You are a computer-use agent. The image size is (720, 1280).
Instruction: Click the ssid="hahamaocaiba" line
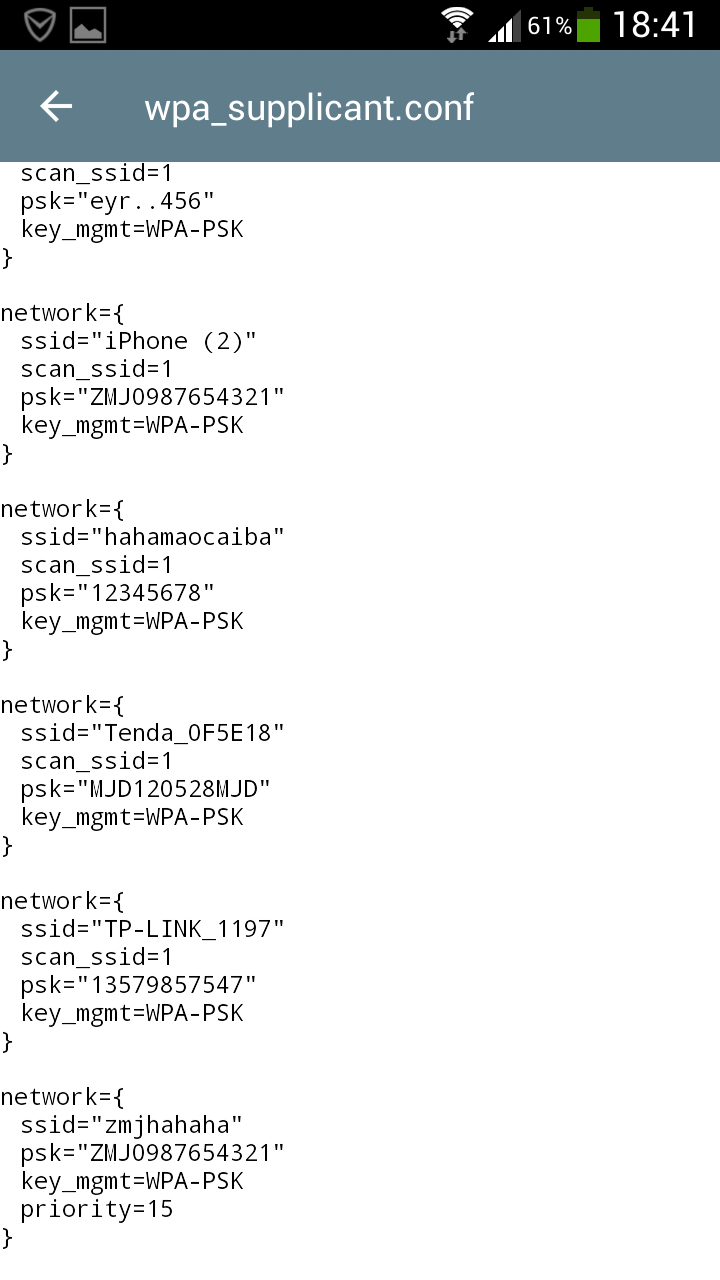pyautogui.click(x=152, y=537)
